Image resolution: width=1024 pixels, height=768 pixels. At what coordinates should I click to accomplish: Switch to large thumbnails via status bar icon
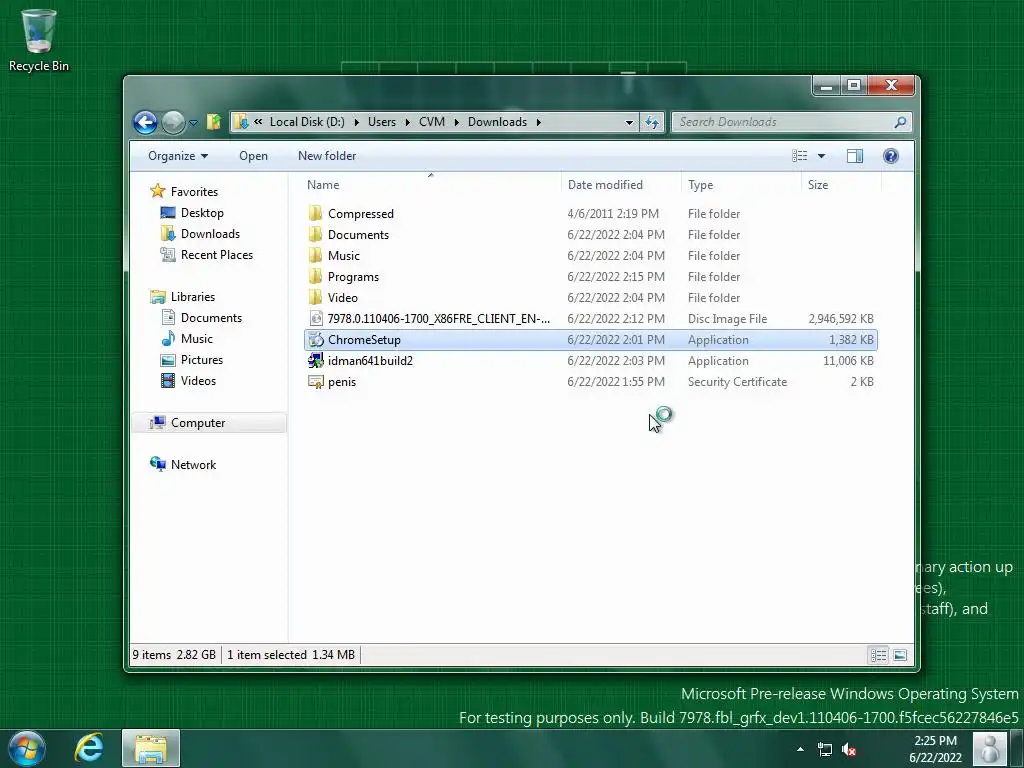coord(900,655)
